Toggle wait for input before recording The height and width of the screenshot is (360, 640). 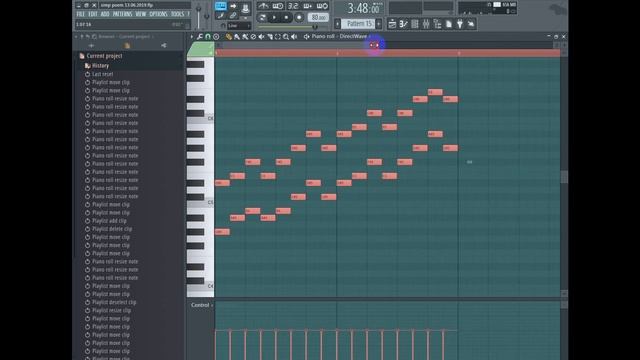click(x=278, y=6)
